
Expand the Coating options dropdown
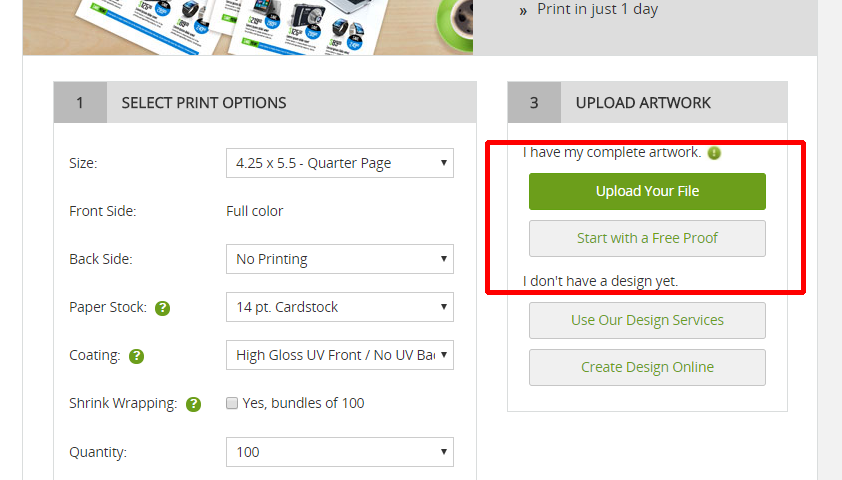[x=340, y=355]
